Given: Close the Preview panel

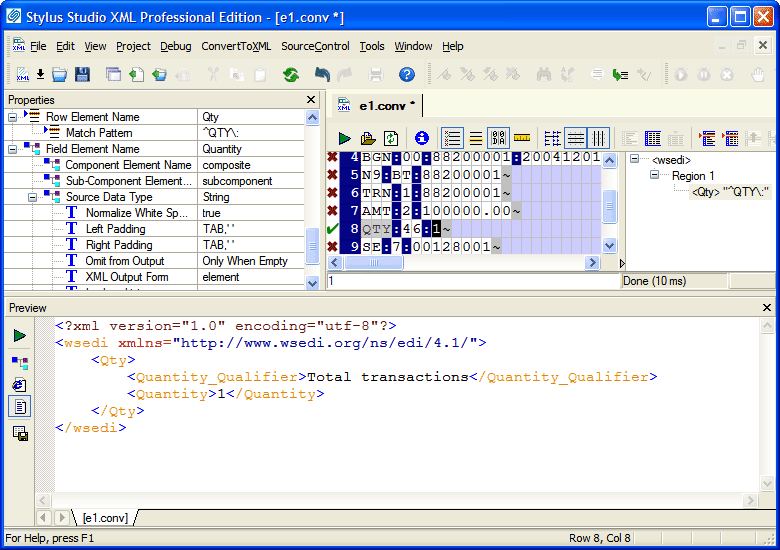Looking at the screenshot, I should (x=767, y=308).
